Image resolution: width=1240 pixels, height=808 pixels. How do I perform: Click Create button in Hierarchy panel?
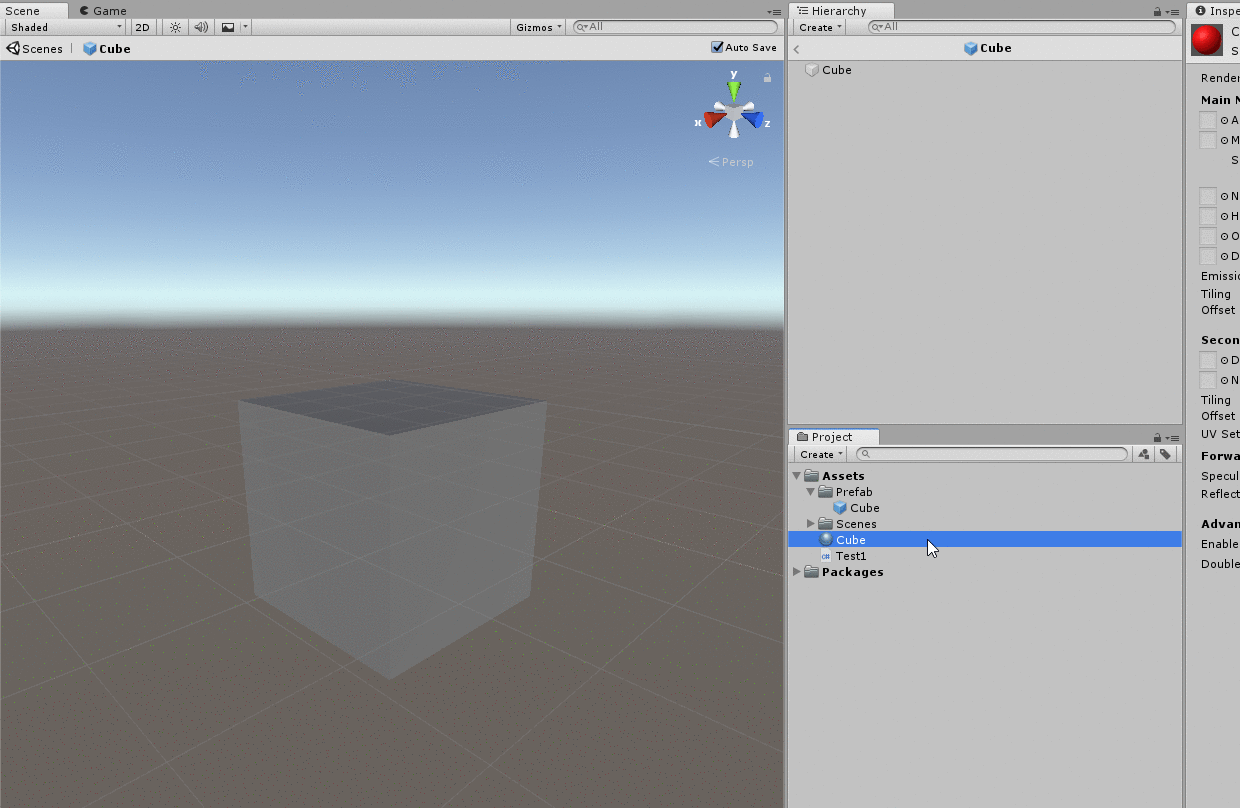pos(819,27)
